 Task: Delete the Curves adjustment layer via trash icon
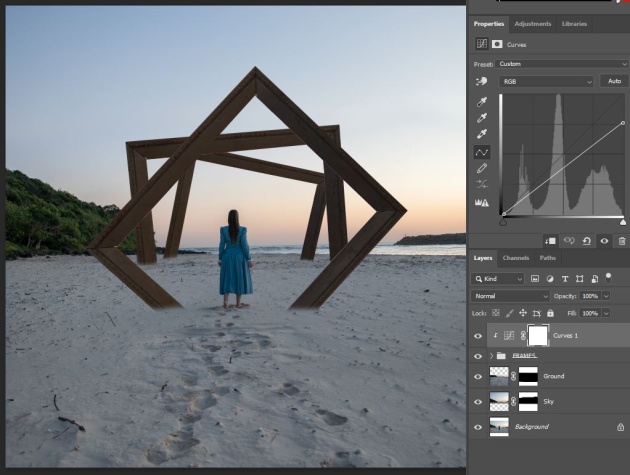[x=621, y=240]
